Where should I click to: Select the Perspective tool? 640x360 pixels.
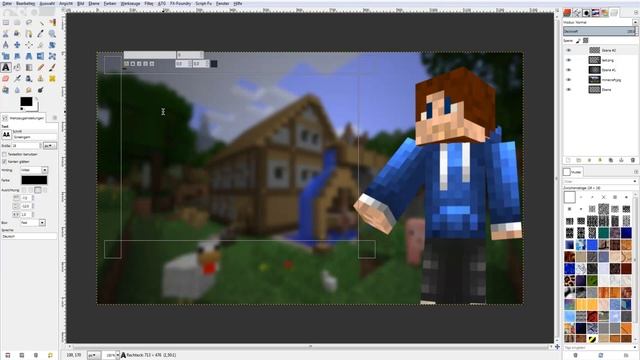pos(29,56)
